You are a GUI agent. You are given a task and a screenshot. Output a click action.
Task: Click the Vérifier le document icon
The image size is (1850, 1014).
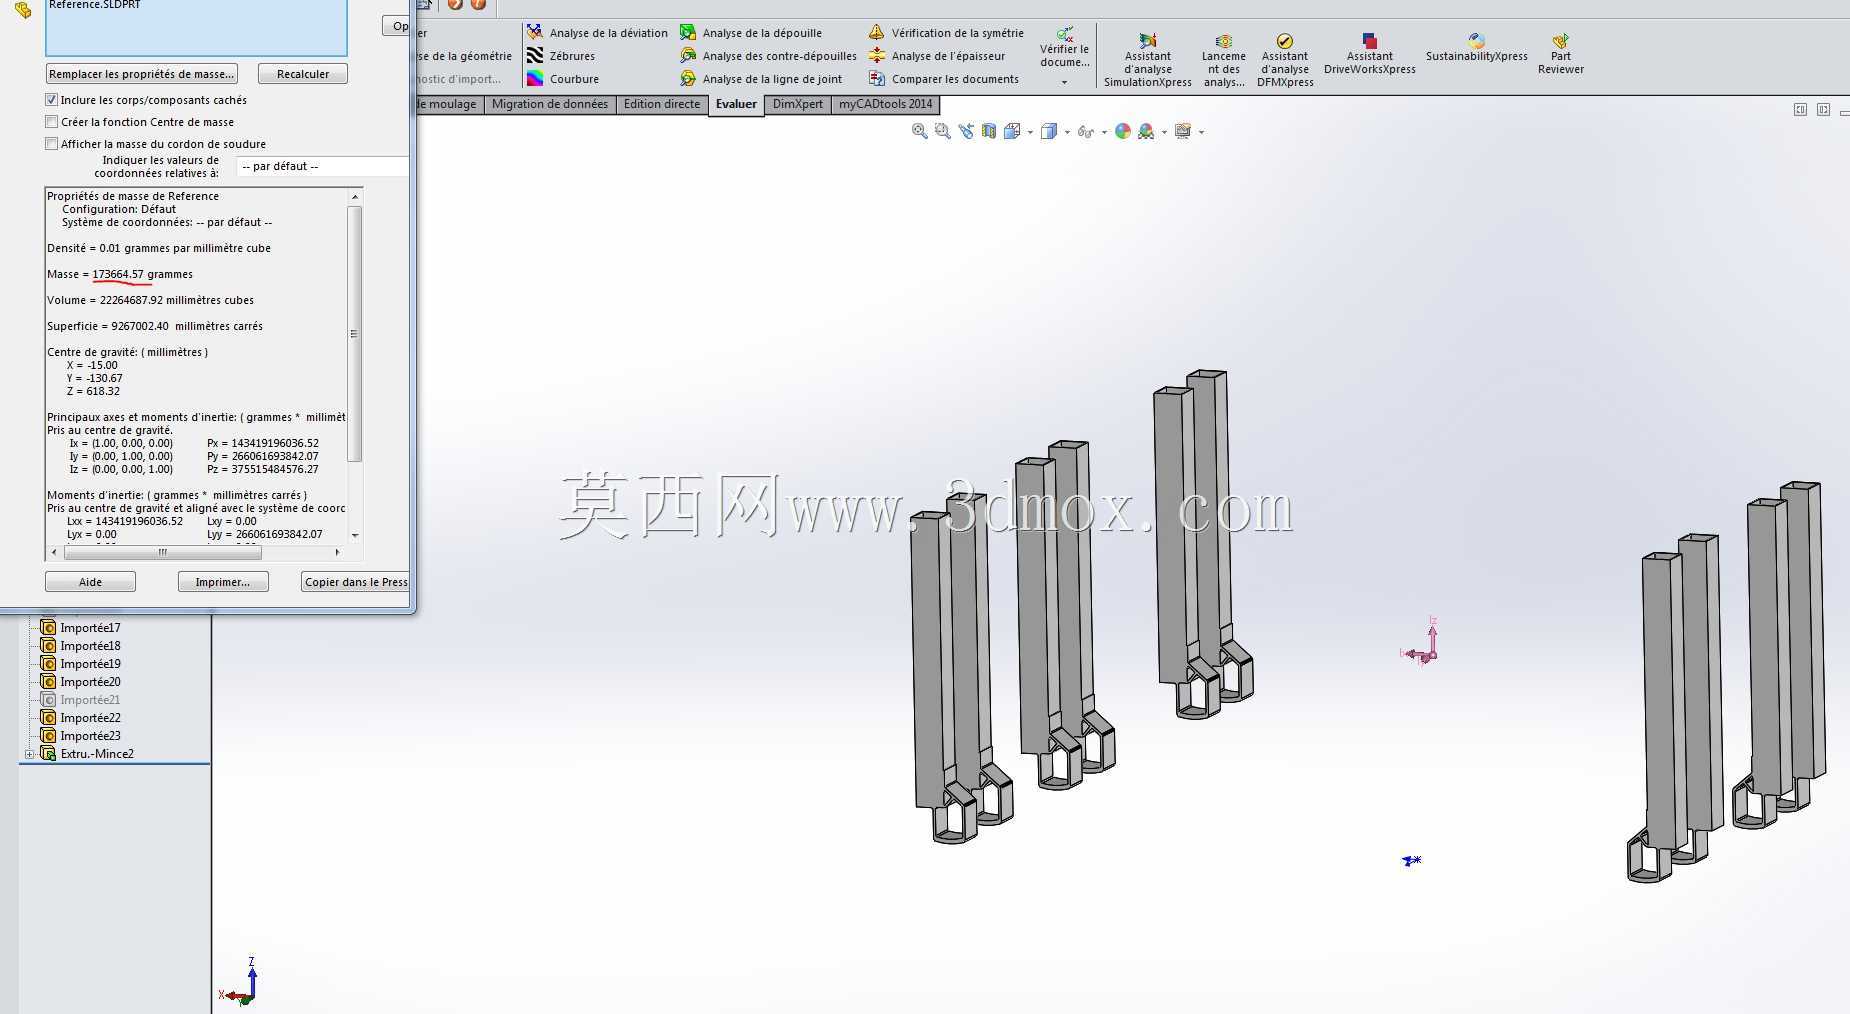click(1065, 34)
